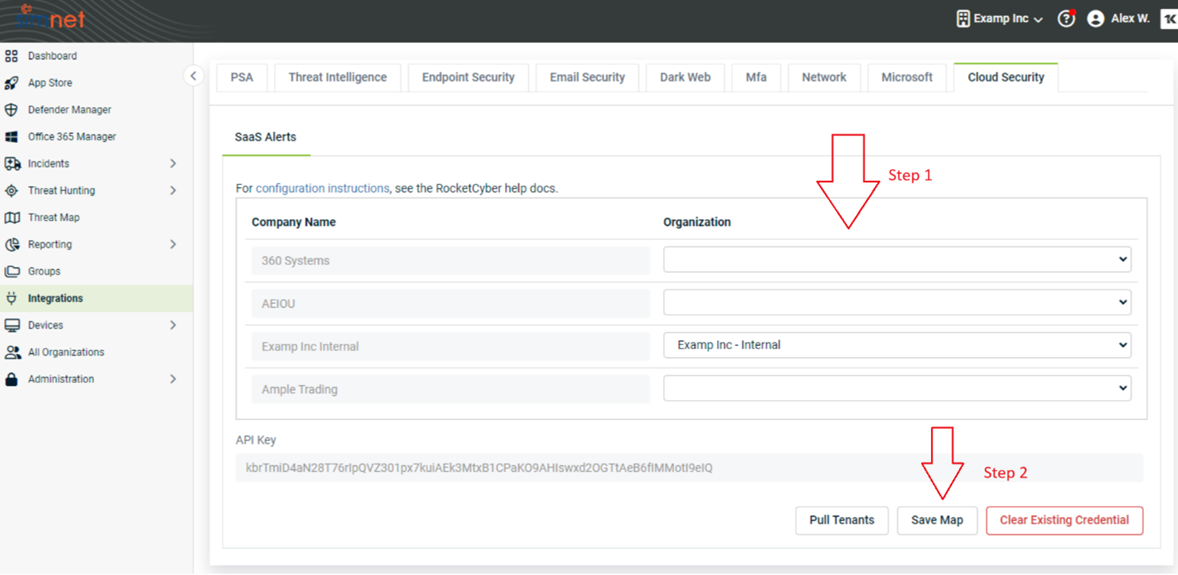
Task: Switch to the Network tab
Action: coord(824,77)
